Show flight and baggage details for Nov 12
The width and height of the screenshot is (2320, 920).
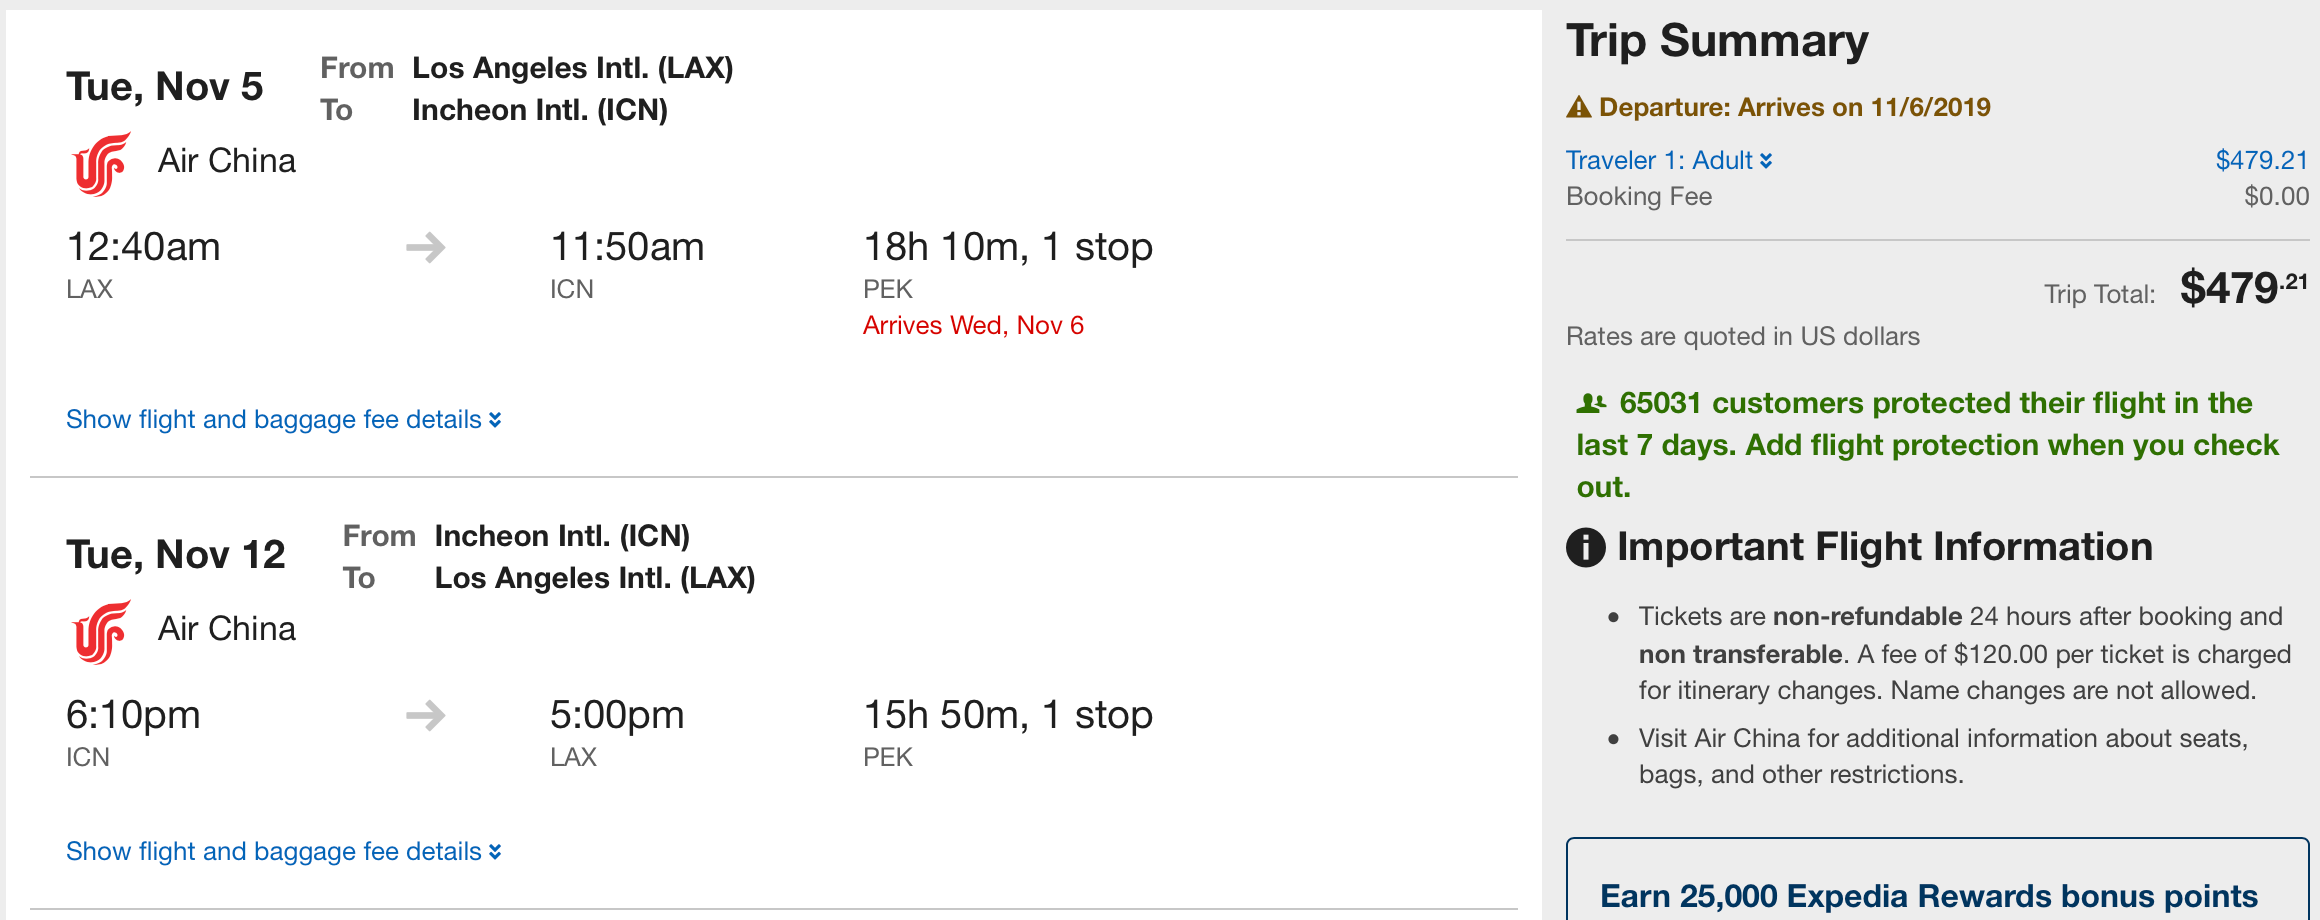coord(283,851)
